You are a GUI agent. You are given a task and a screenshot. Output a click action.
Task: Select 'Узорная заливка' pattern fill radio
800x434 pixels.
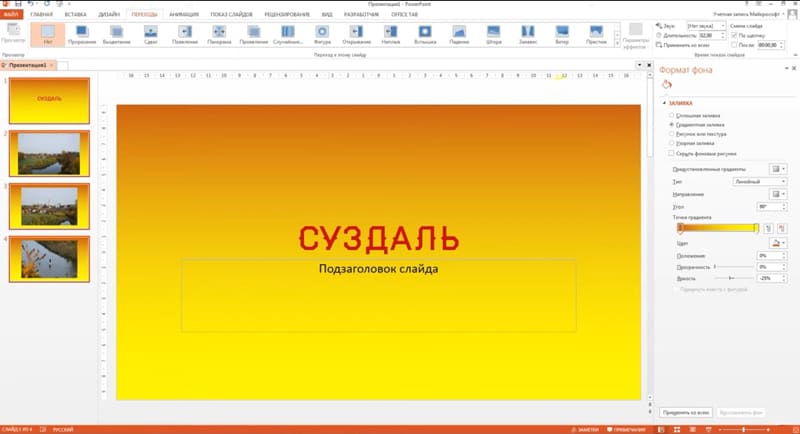tap(671, 143)
